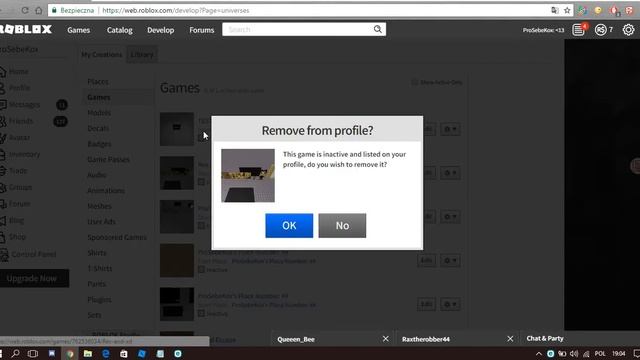Open gear dropdown of first listed game

click(x=450, y=129)
